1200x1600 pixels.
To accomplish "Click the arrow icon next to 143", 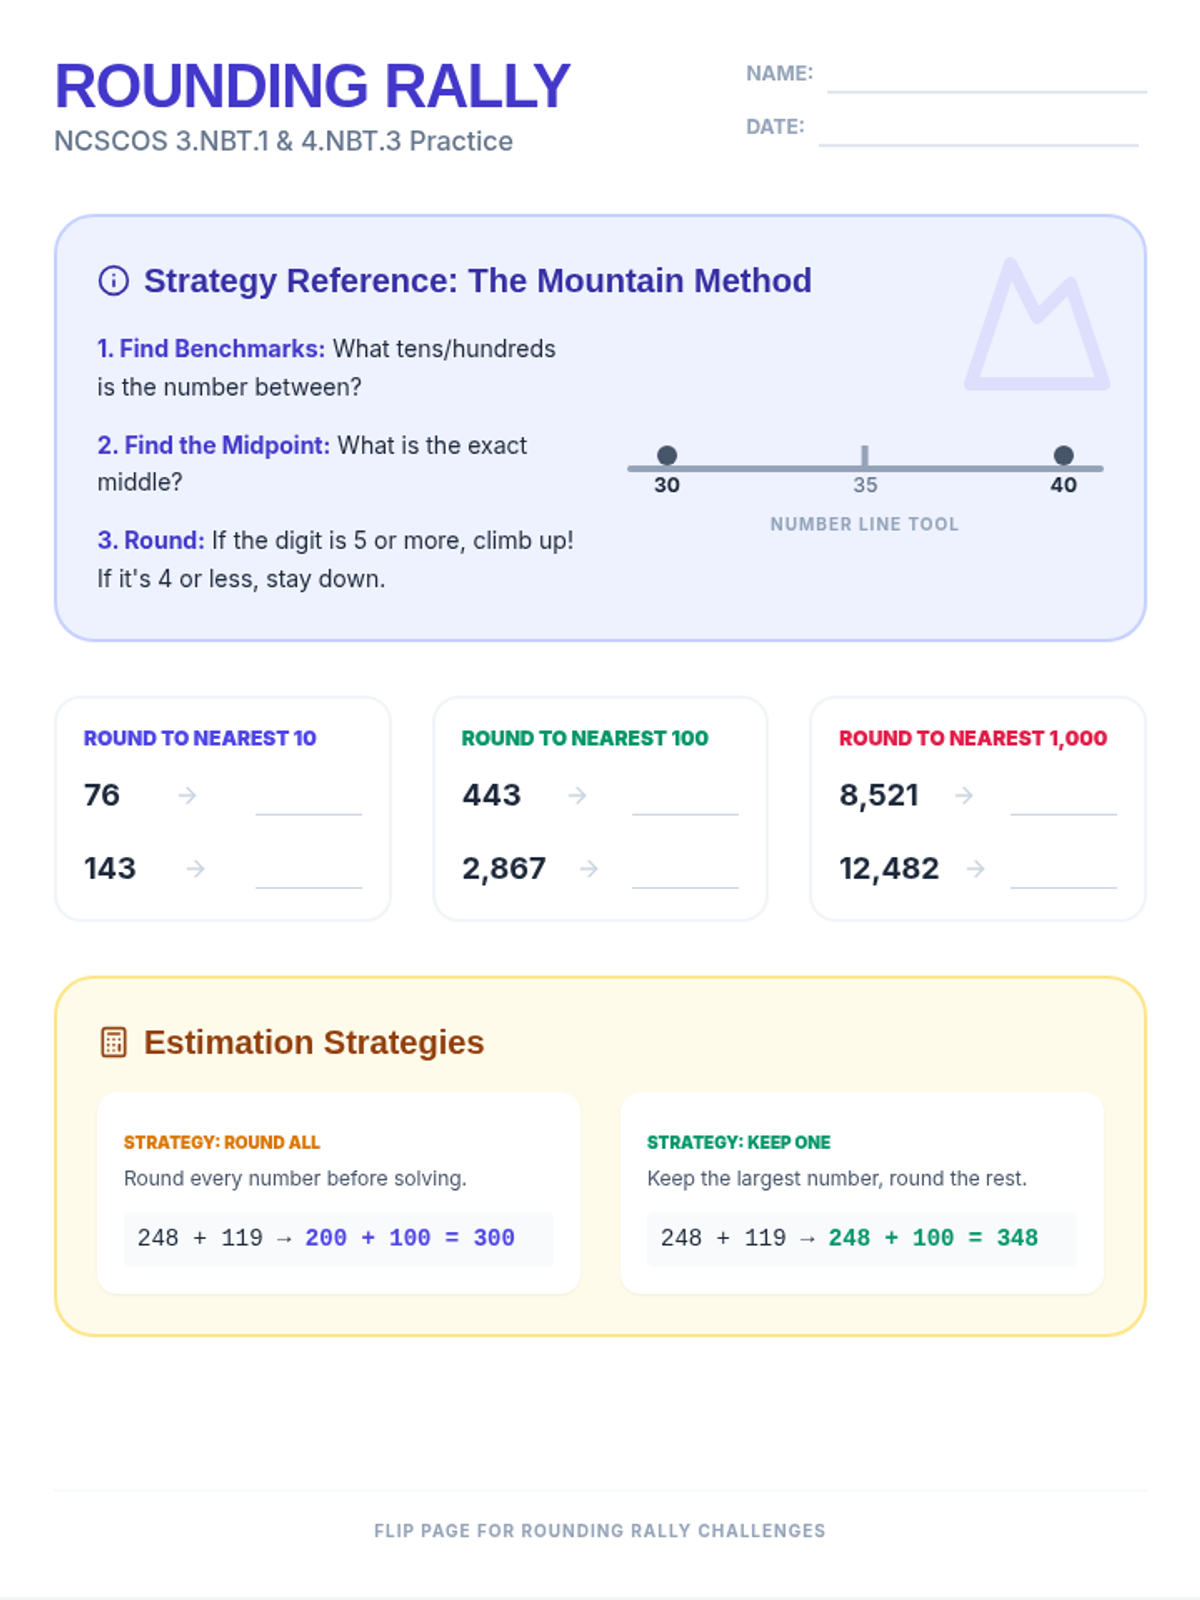I will (x=195, y=869).
